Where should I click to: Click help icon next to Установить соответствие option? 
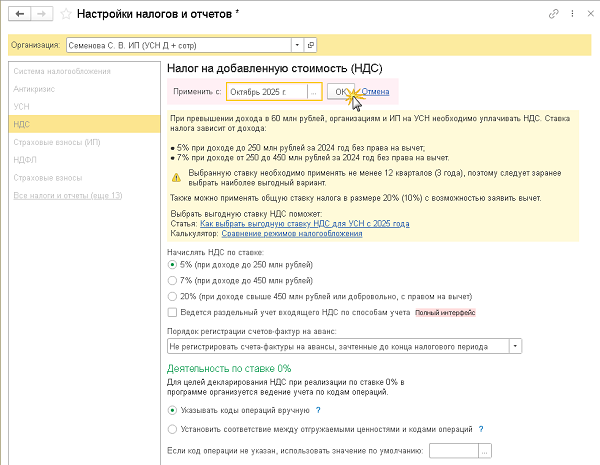pyautogui.click(x=481, y=429)
